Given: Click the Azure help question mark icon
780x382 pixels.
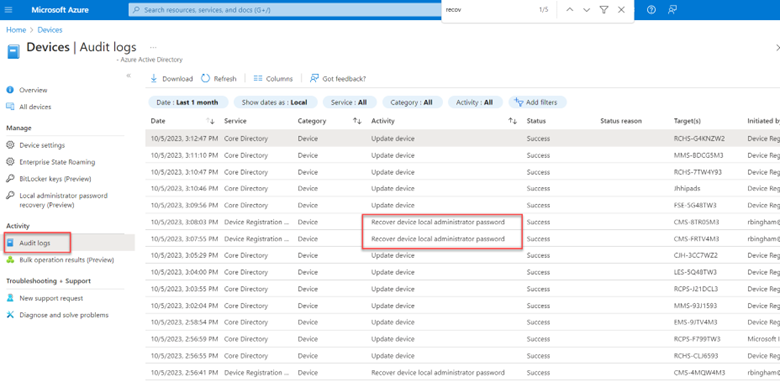Looking at the screenshot, I should [651, 10].
